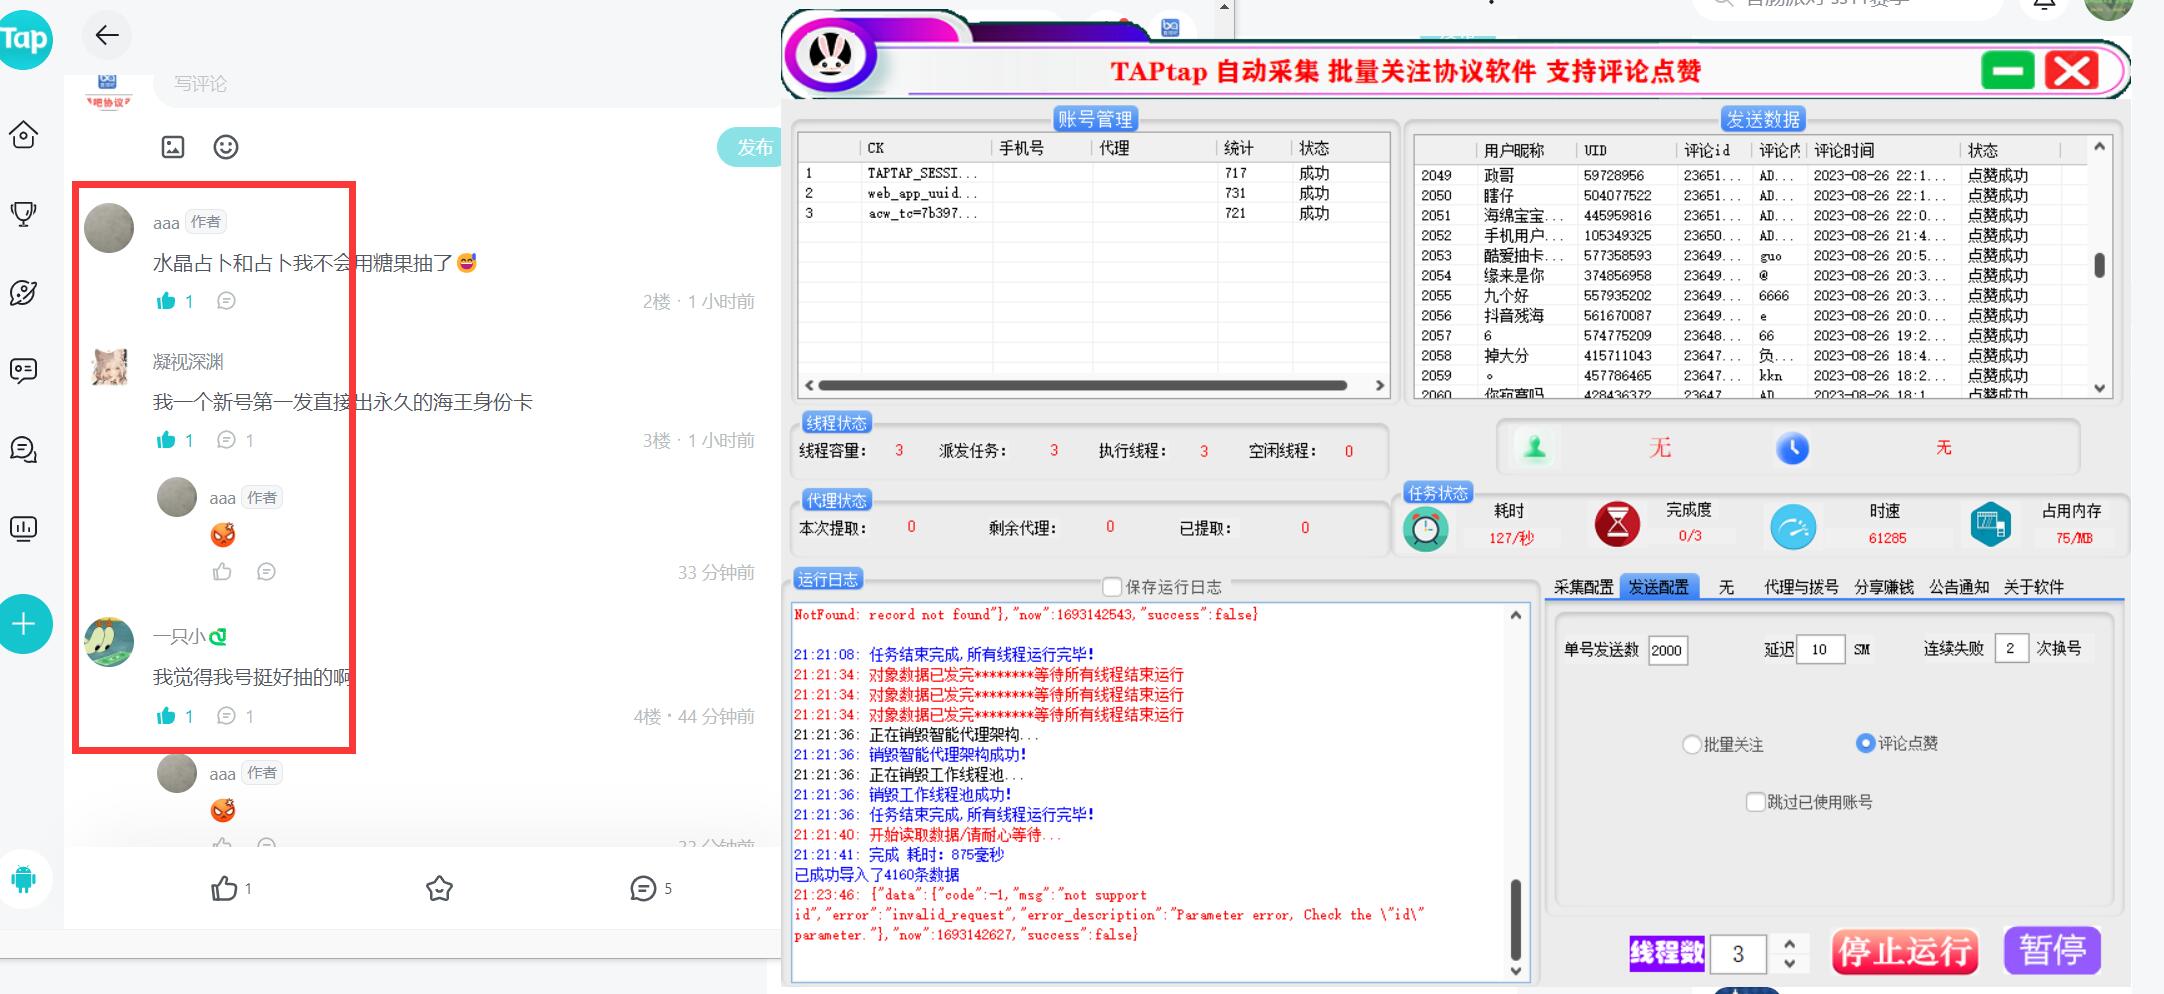The width and height of the screenshot is (2164, 994).
Task: Click the 单号发送数 input field
Action: point(1667,650)
